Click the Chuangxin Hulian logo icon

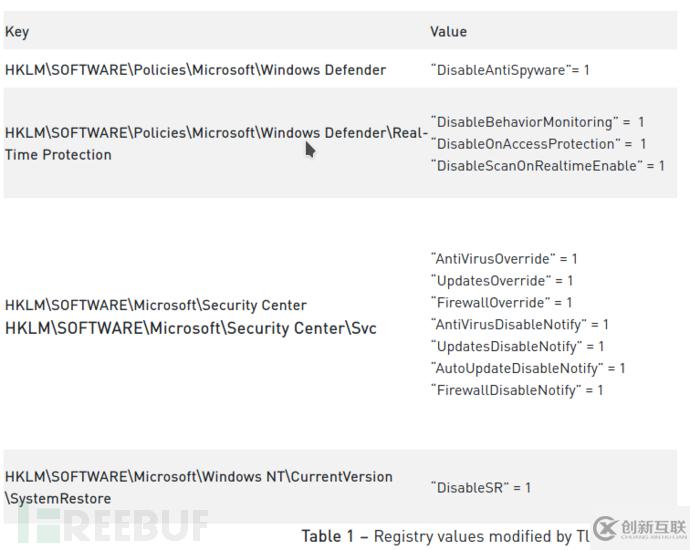pos(606,528)
